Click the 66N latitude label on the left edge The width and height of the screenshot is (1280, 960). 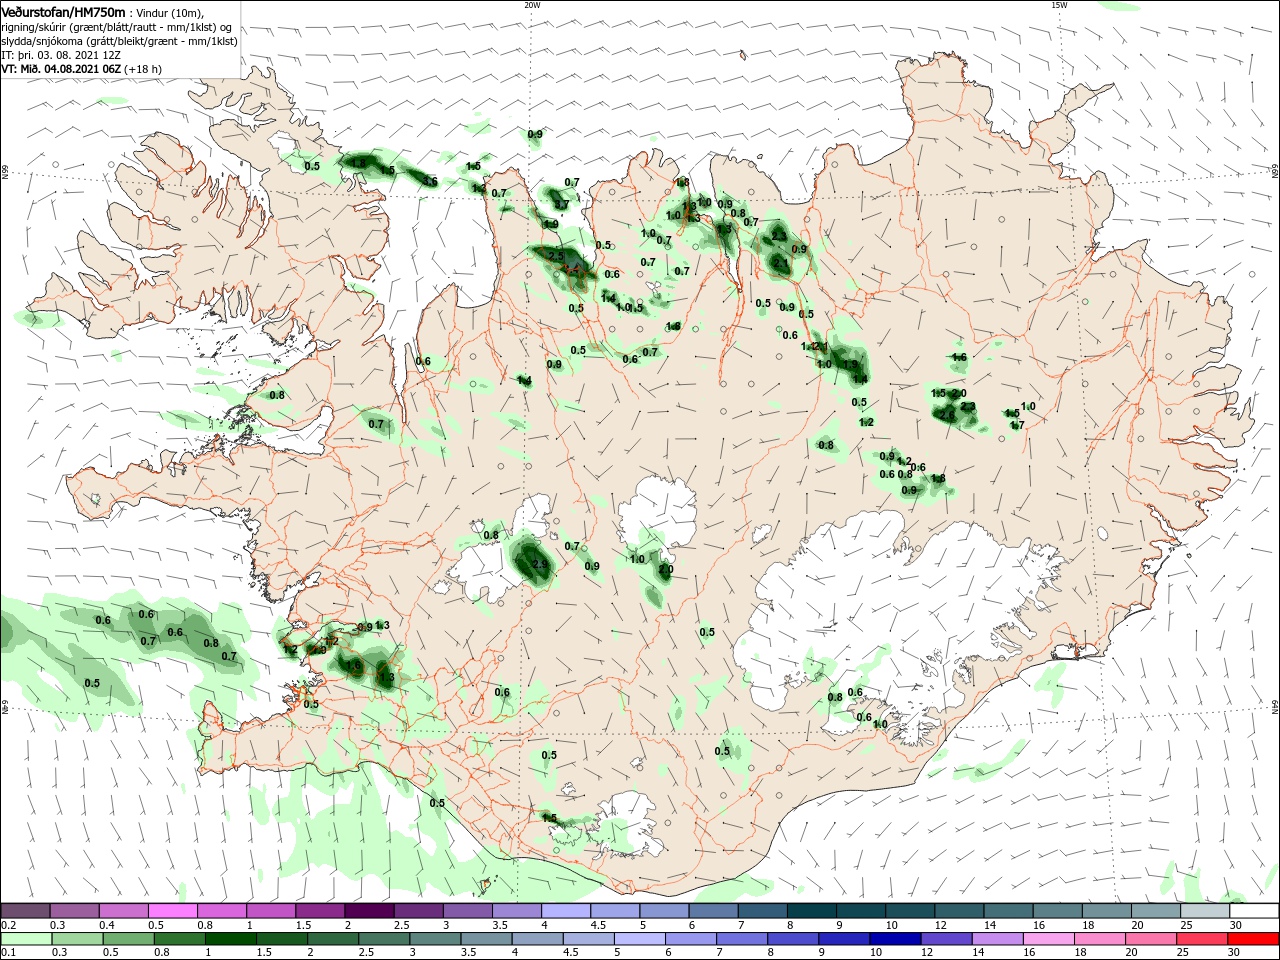click(5, 172)
